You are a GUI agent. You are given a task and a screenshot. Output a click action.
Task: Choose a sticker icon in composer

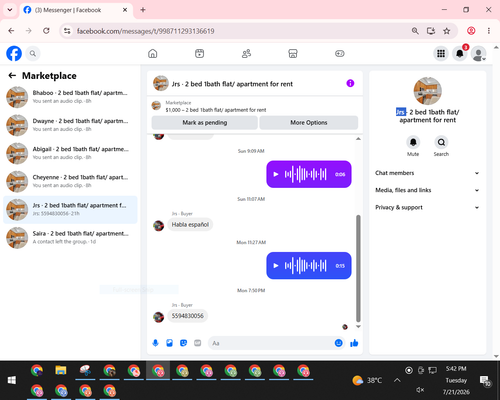[x=183, y=343]
